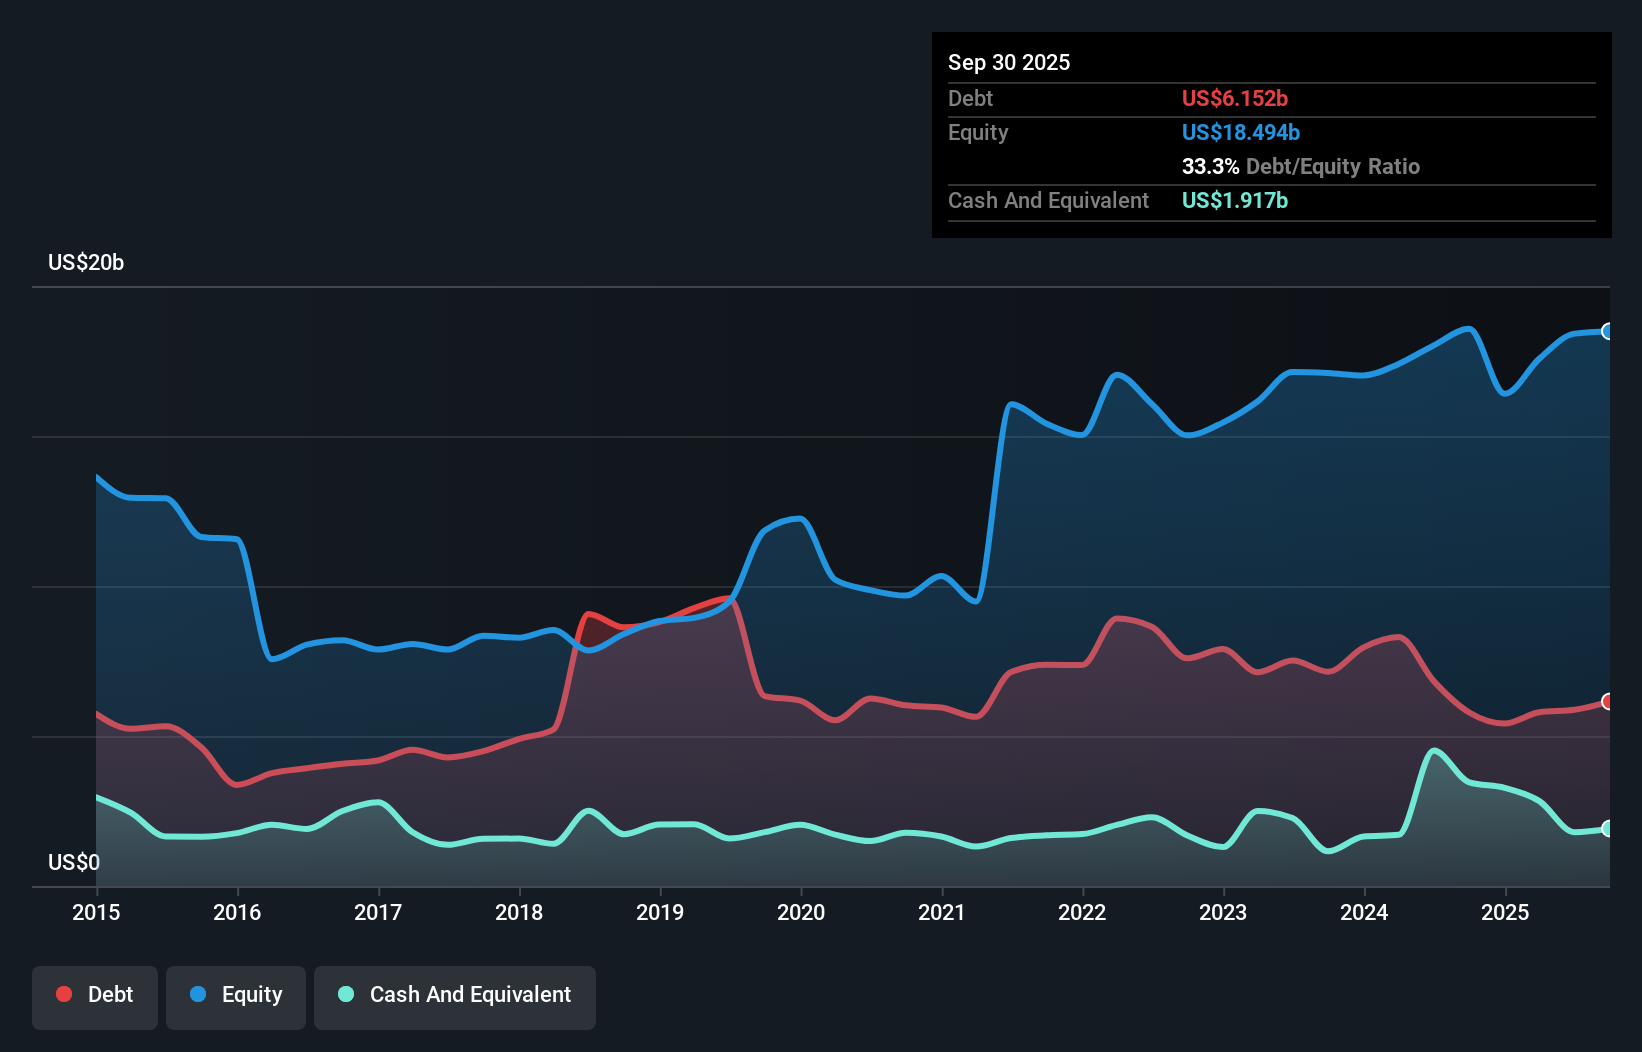
Task: Toggle the Cash And Equivalent series visibility
Action: [454, 995]
